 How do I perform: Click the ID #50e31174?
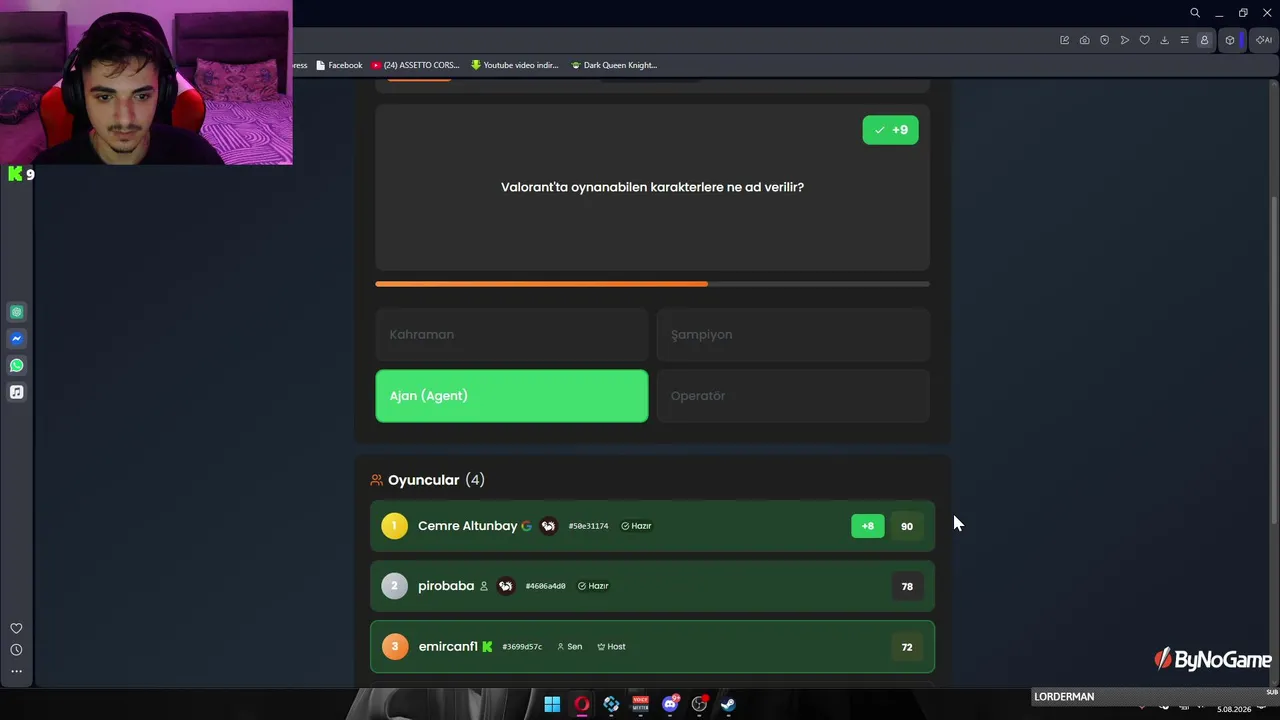click(x=588, y=526)
